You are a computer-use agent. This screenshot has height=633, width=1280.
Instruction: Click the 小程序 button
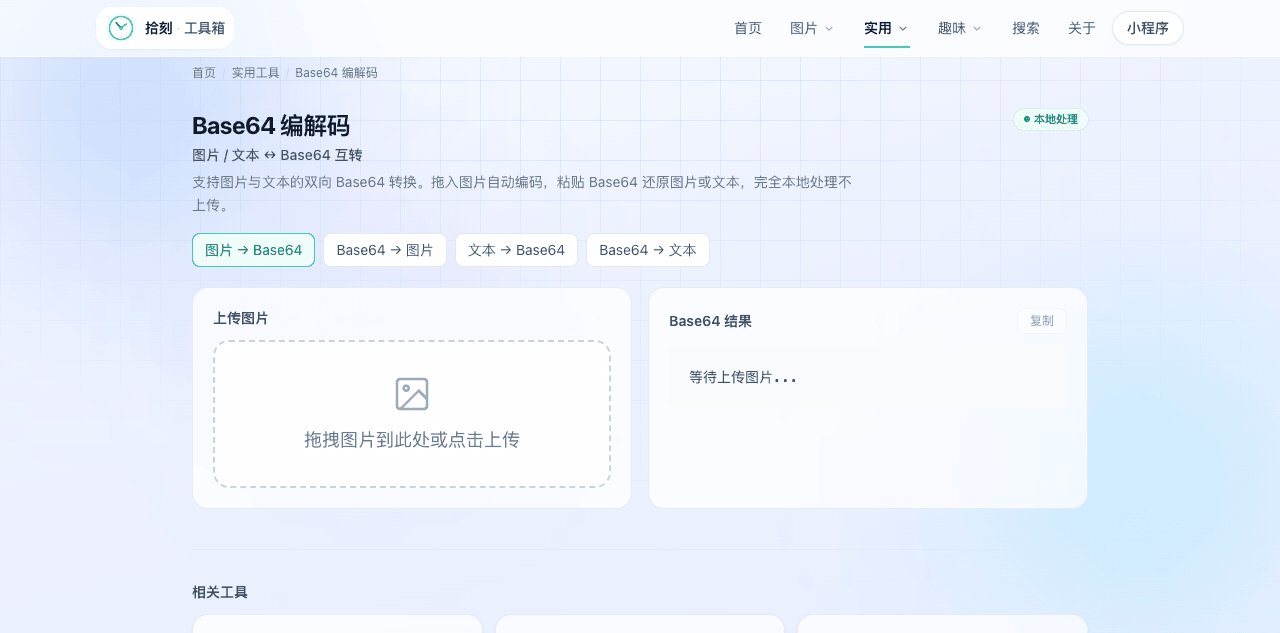(1148, 28)
